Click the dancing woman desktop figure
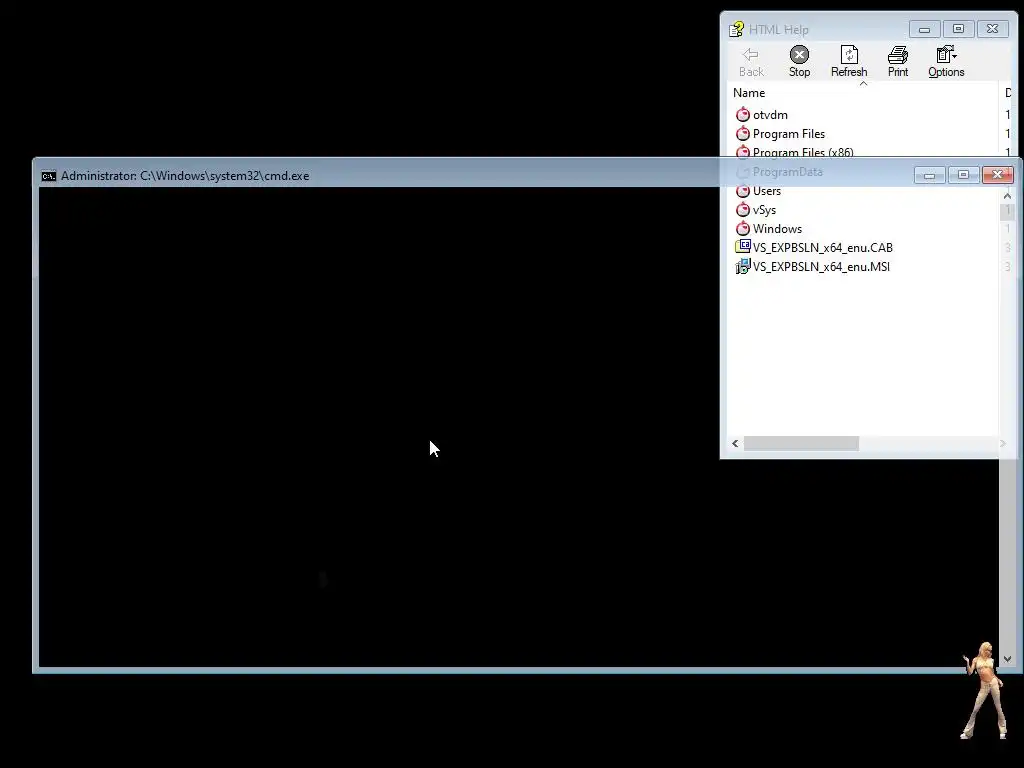Image resolution: width=1024 pixels, height=768 pixels. point(985,691)
